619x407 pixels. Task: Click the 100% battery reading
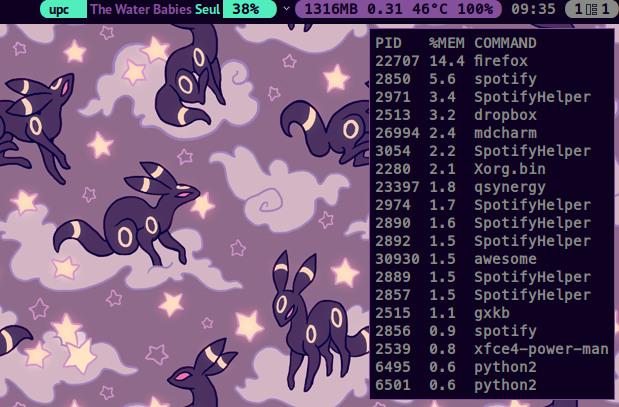[475, 9]
